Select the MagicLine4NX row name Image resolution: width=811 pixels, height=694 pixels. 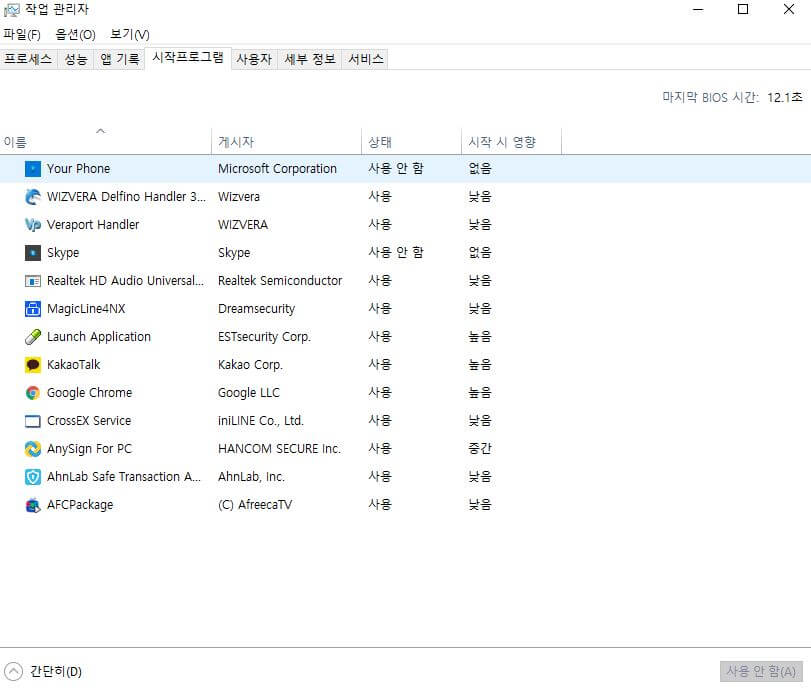[86, 309]
